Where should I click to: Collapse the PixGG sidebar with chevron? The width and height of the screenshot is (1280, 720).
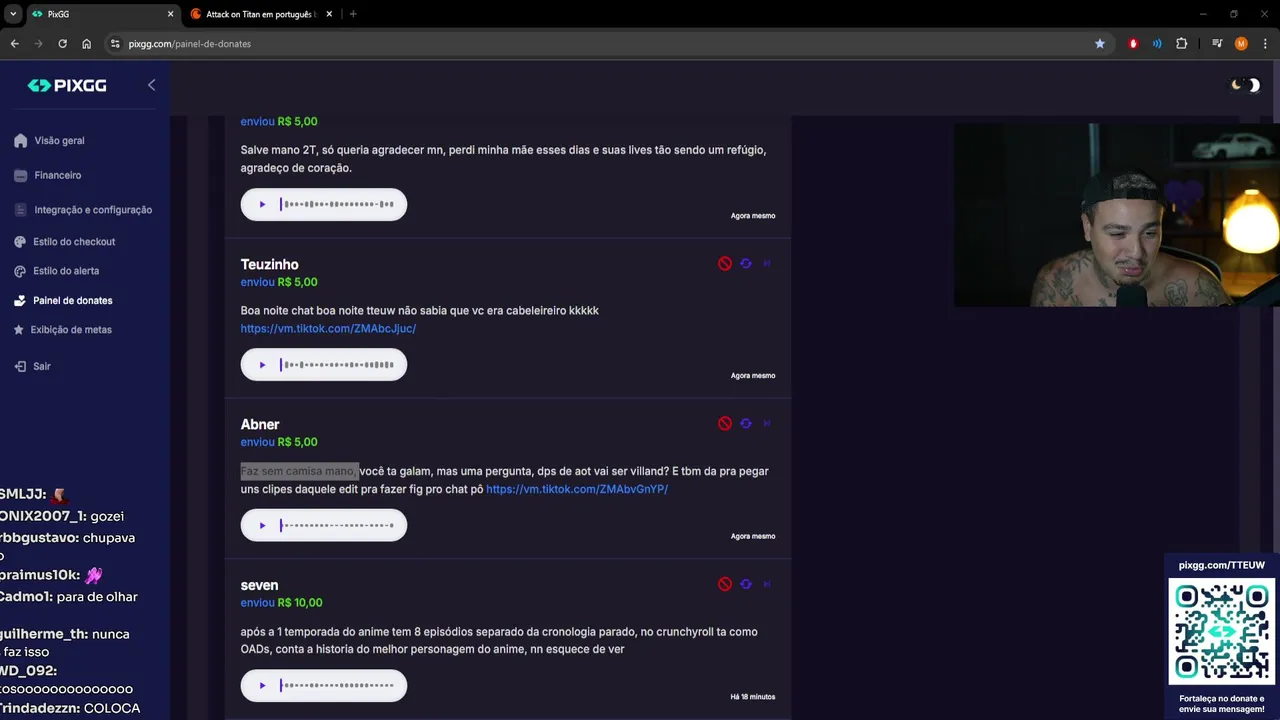coord(152,85)
